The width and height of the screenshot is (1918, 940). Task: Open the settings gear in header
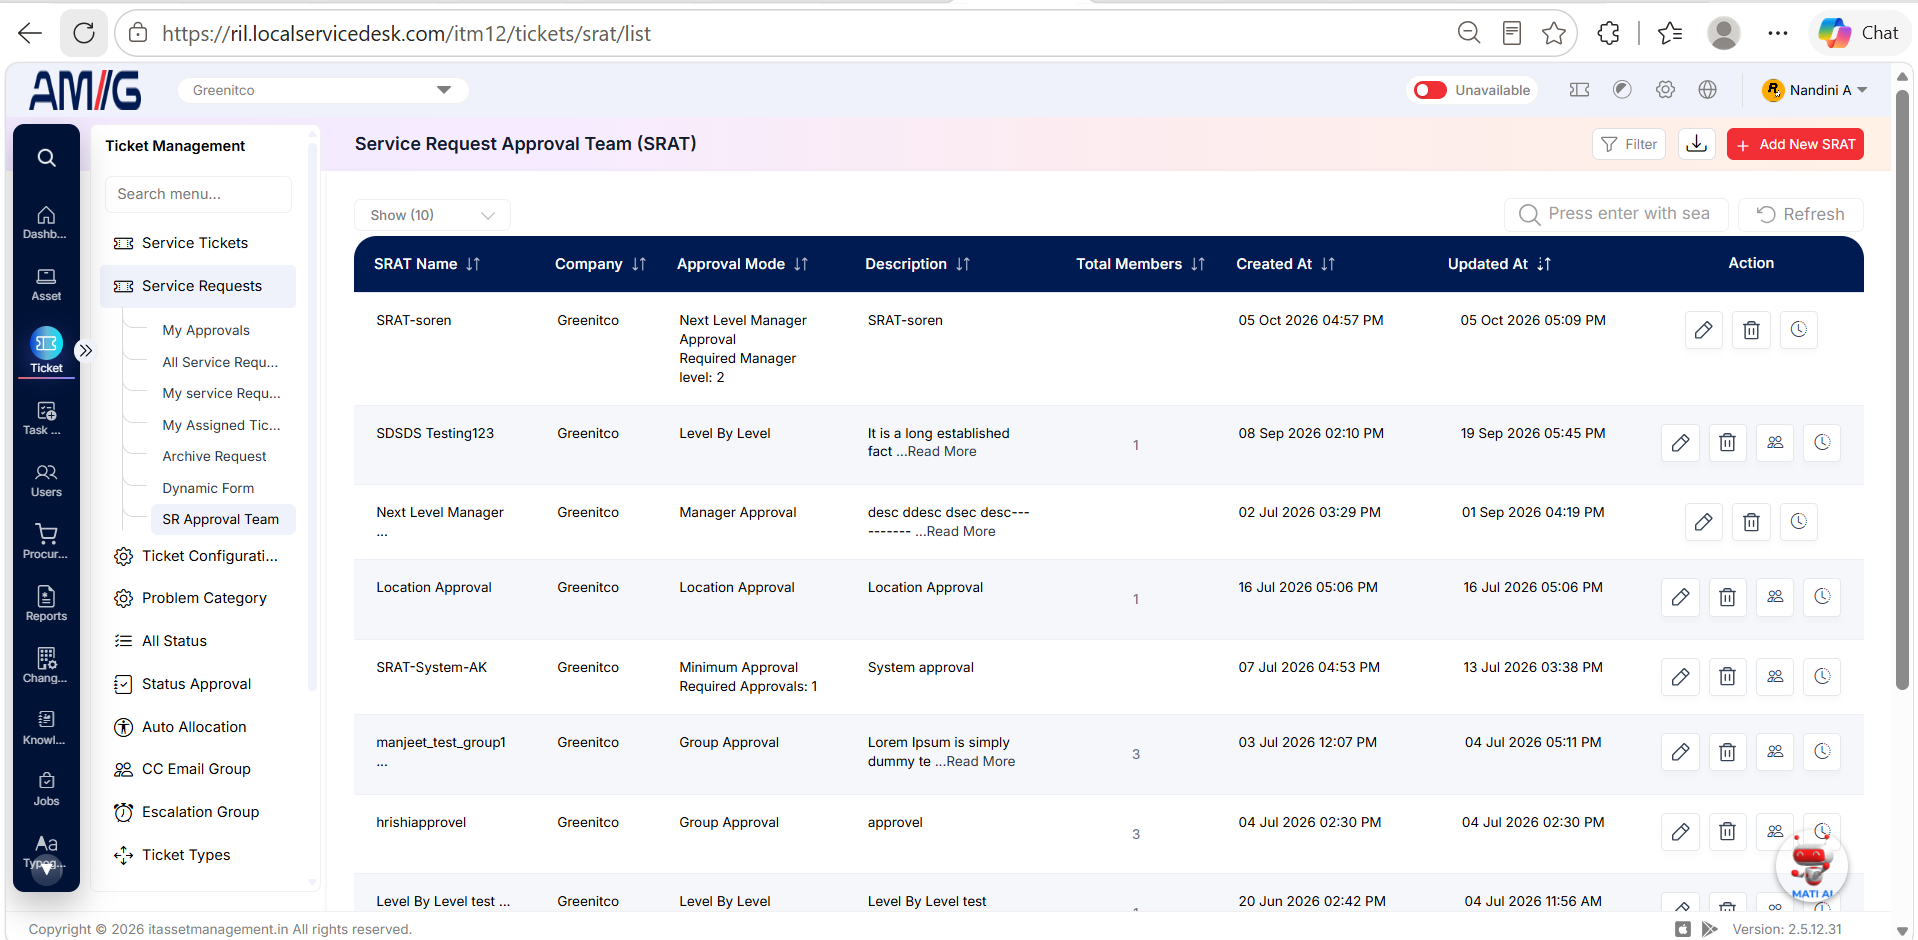(1665, 90)
